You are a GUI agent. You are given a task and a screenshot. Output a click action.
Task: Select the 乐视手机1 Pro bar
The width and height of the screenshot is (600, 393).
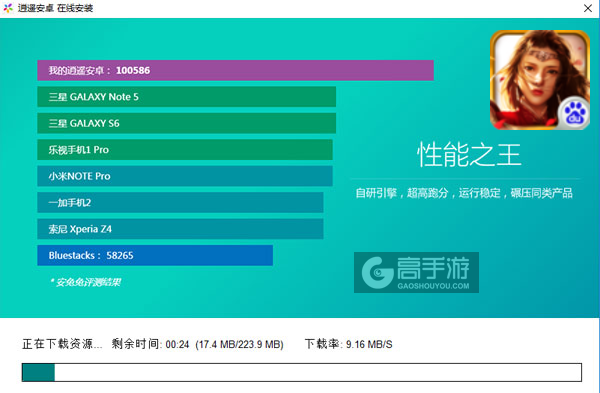click(x=185, y=150)
